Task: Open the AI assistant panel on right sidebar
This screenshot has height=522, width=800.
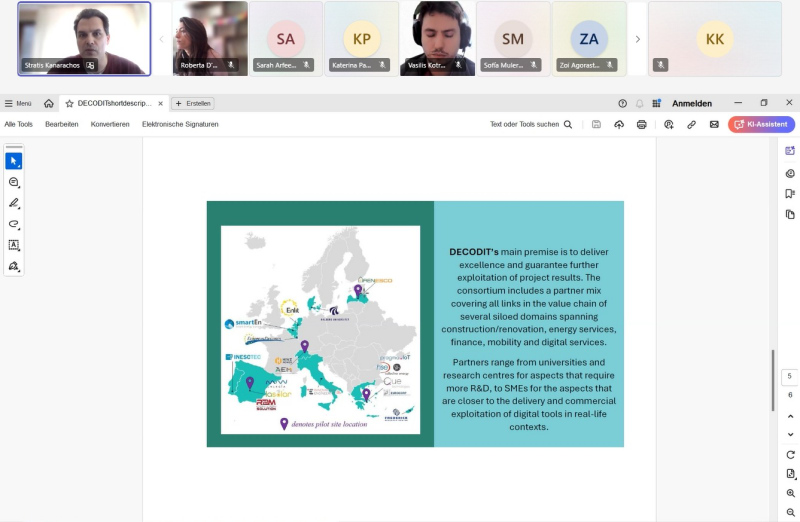Action: (790, 151)
